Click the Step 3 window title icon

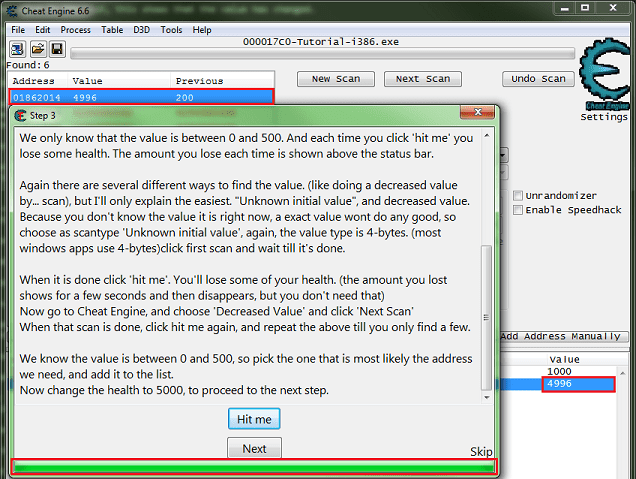point(20,116)
